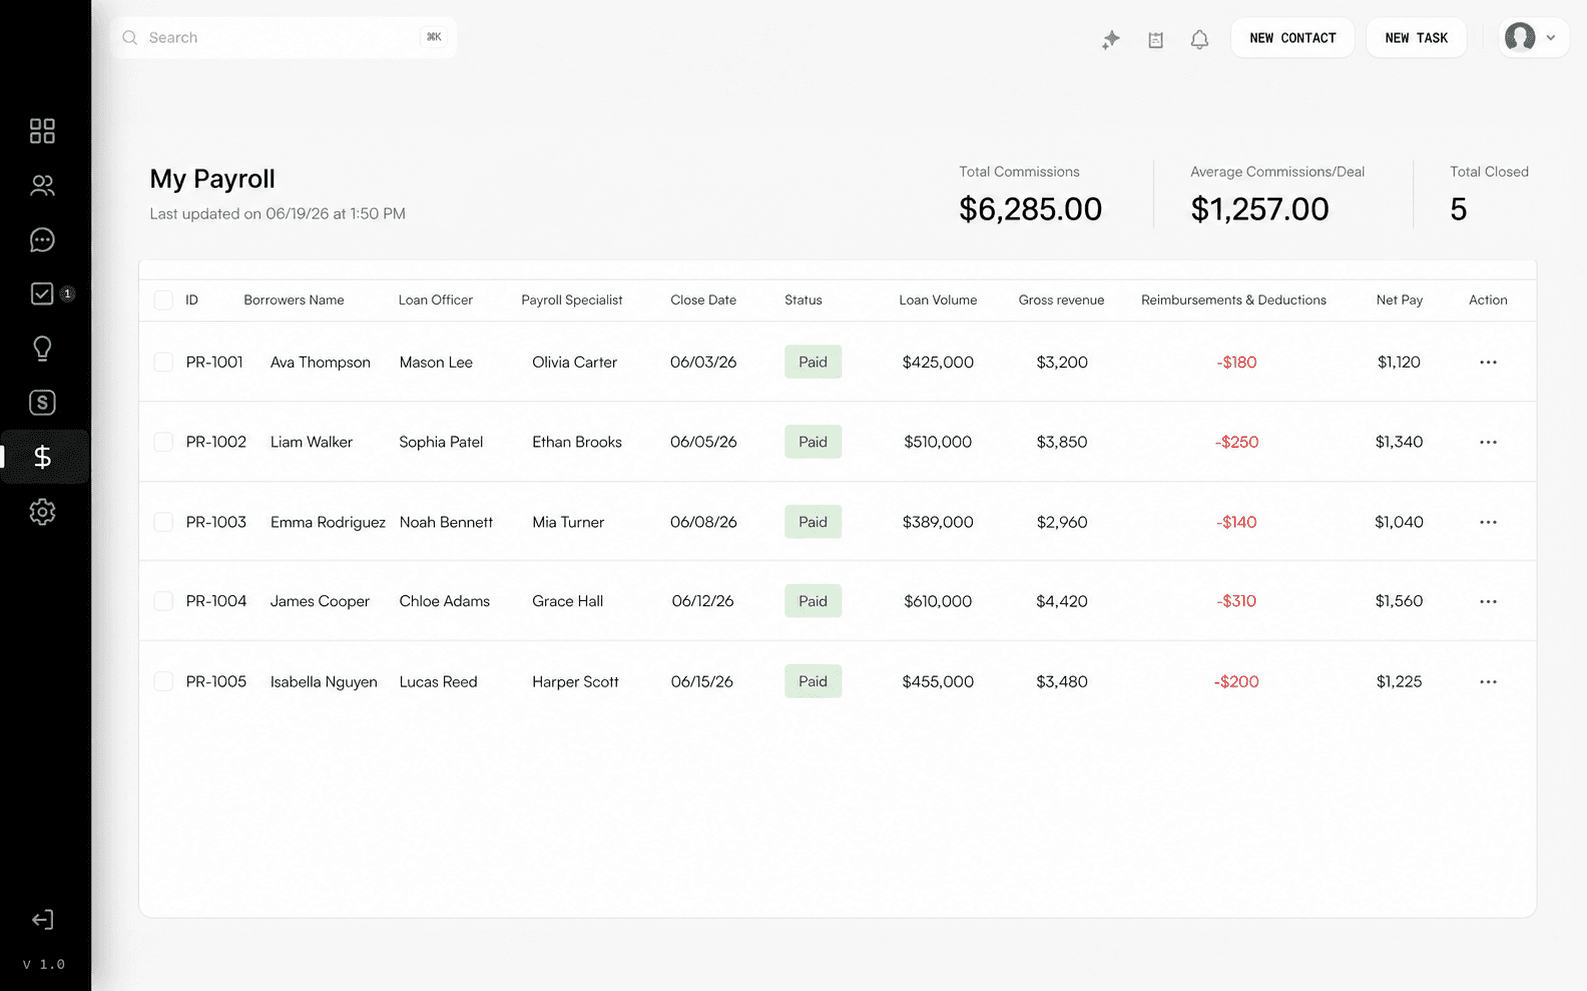
Task: Select the Payroll dollar tab in sidebar
Action: 42,457
